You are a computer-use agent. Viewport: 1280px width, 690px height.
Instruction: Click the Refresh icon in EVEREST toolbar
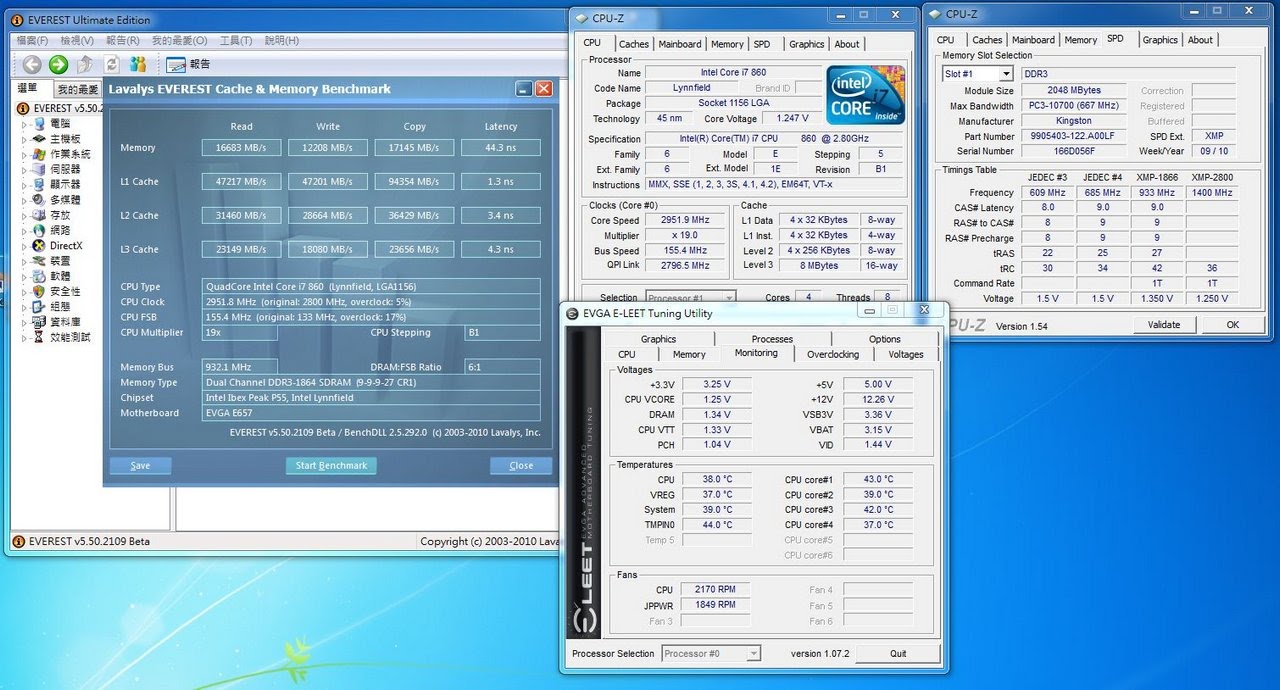[112, 64]
